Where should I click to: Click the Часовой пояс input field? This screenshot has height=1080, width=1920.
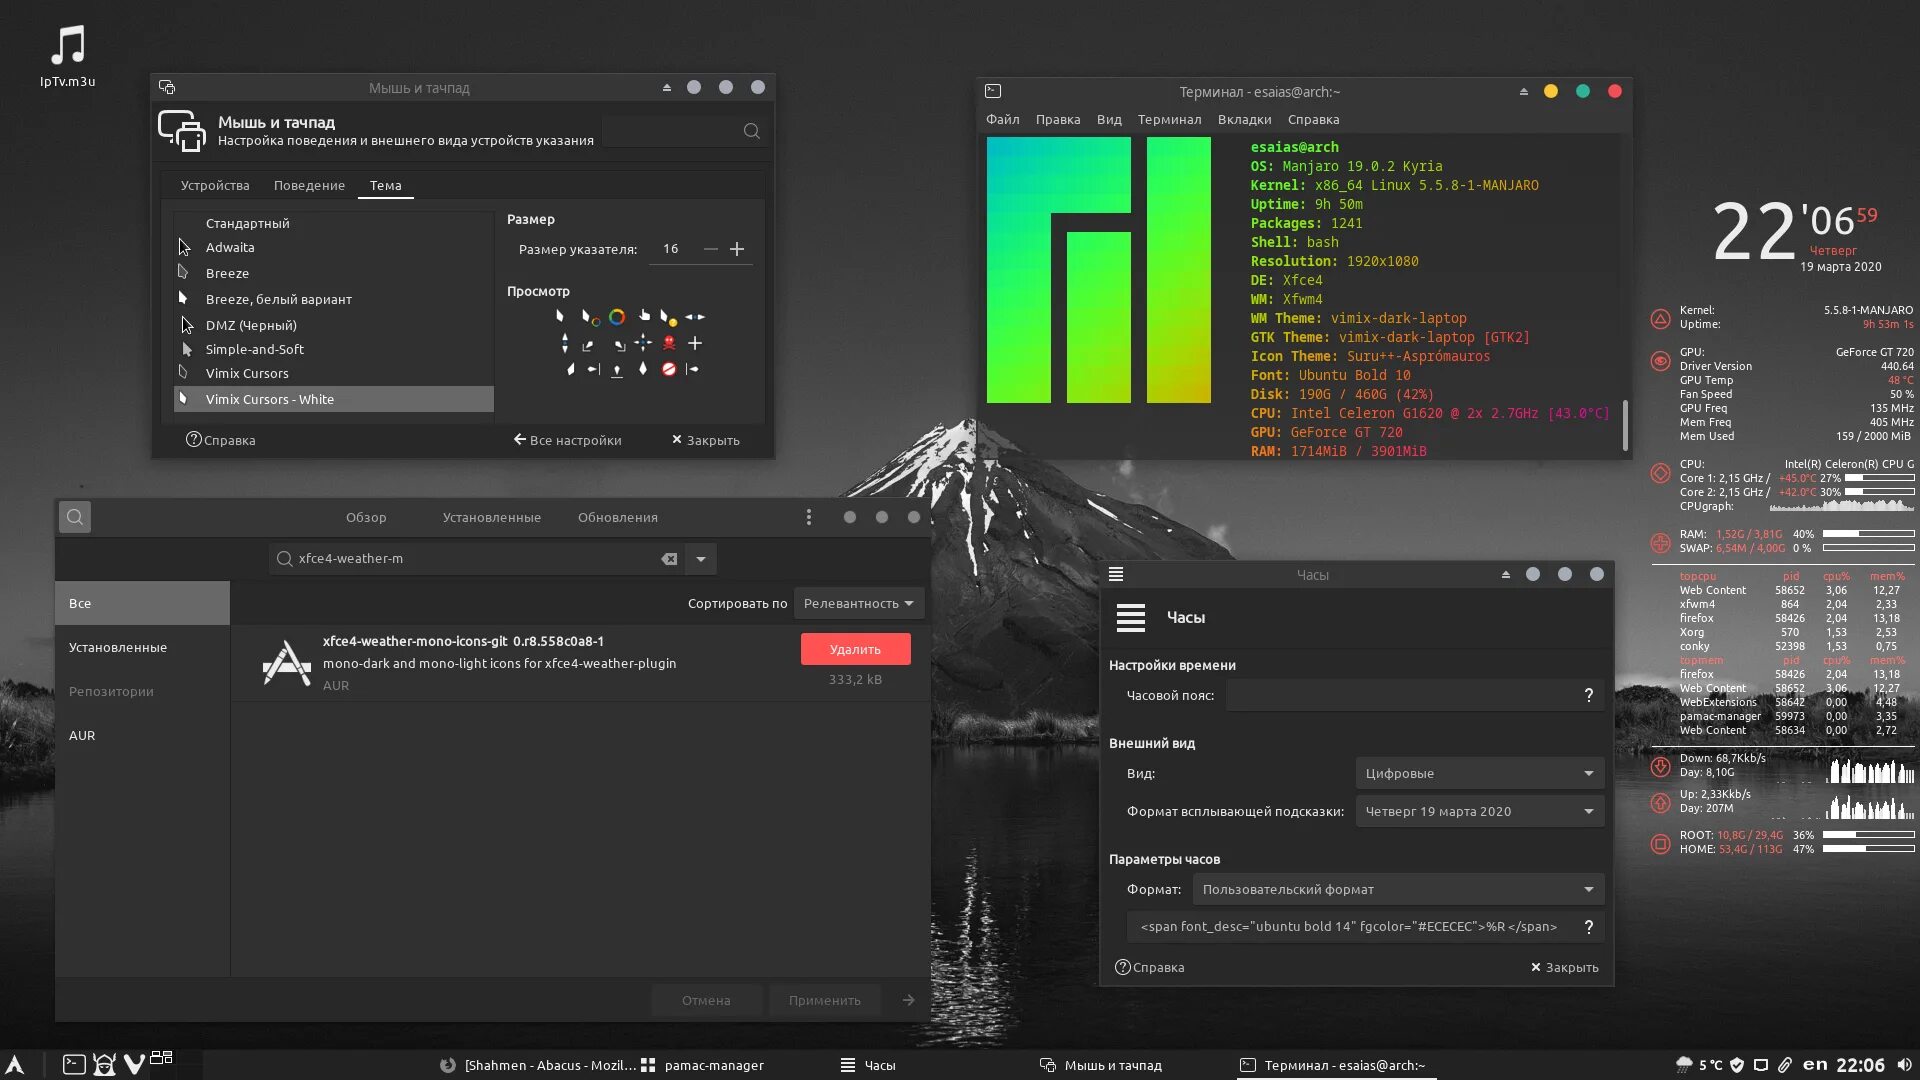1400,695
